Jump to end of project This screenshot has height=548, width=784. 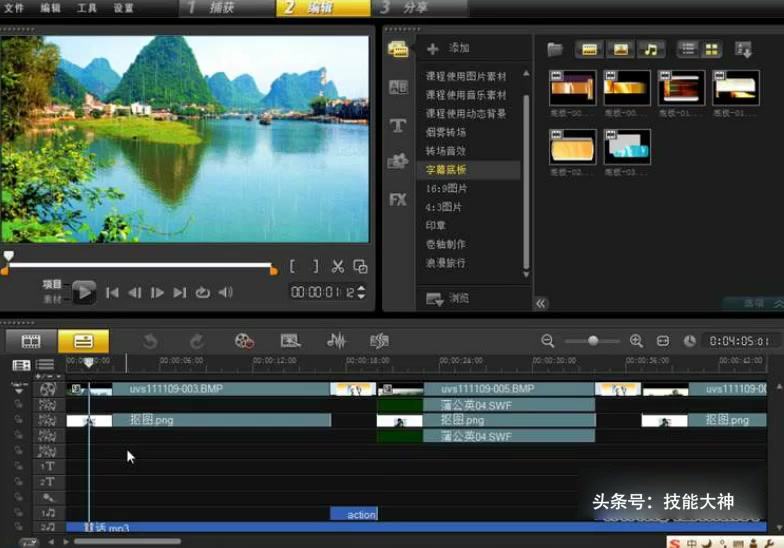(180, 292)
